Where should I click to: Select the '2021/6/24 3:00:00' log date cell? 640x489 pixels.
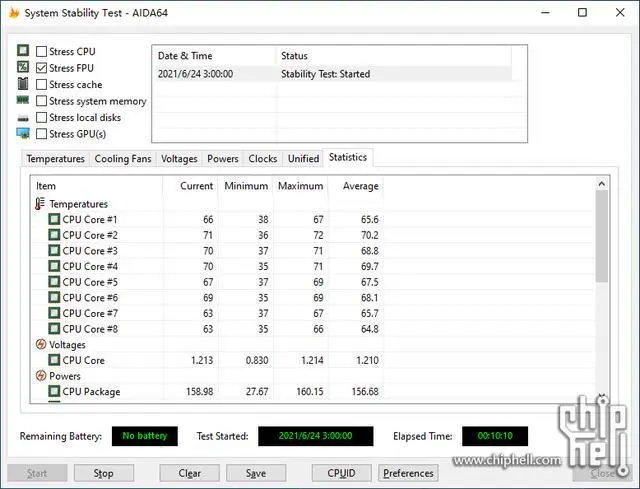click(x=196, y=74)
